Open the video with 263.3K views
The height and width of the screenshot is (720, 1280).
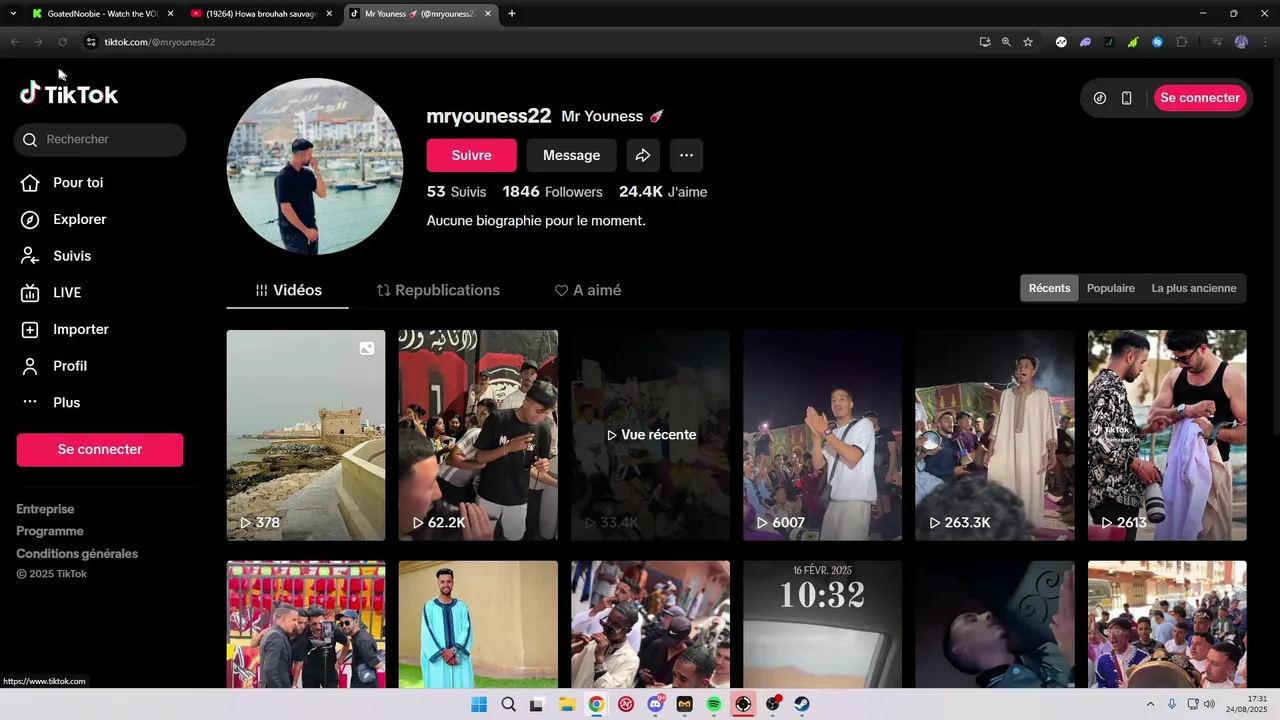tap(995, 435)
